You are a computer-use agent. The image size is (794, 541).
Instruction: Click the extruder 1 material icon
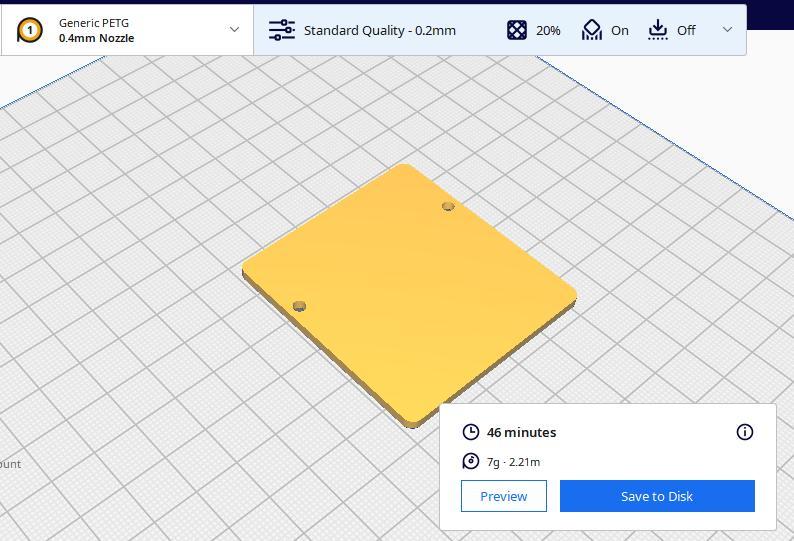[29, 30]
